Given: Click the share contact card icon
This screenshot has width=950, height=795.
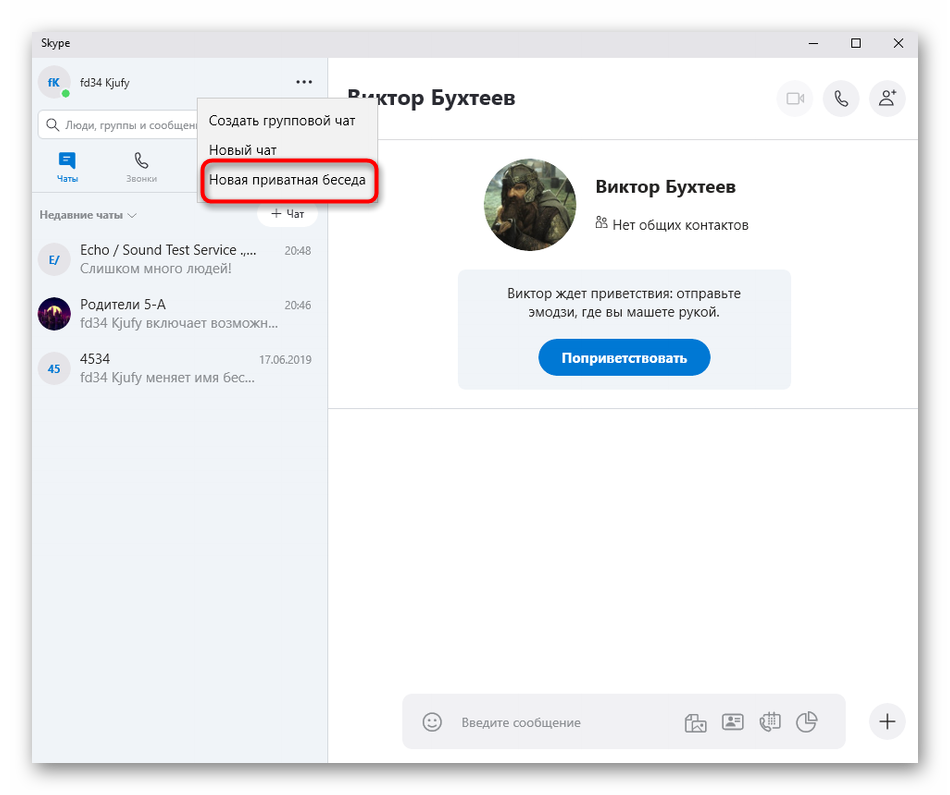Looking at the screenshot, I should click(733, 722).
